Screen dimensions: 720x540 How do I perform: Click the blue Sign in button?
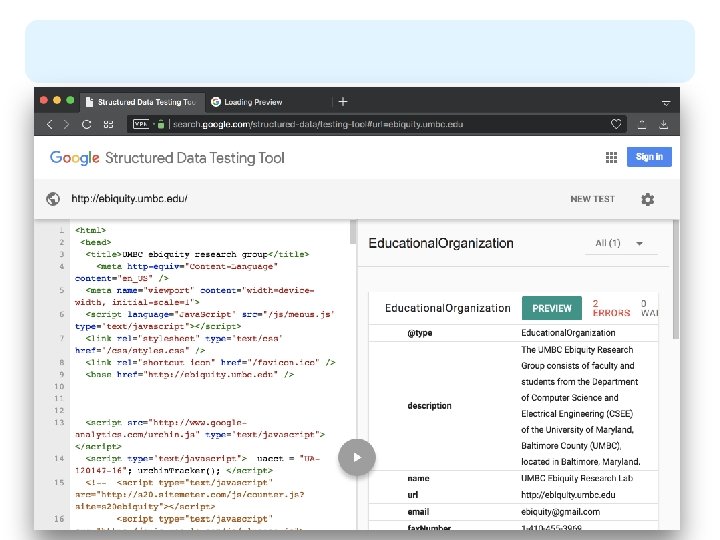coord(649,157)
